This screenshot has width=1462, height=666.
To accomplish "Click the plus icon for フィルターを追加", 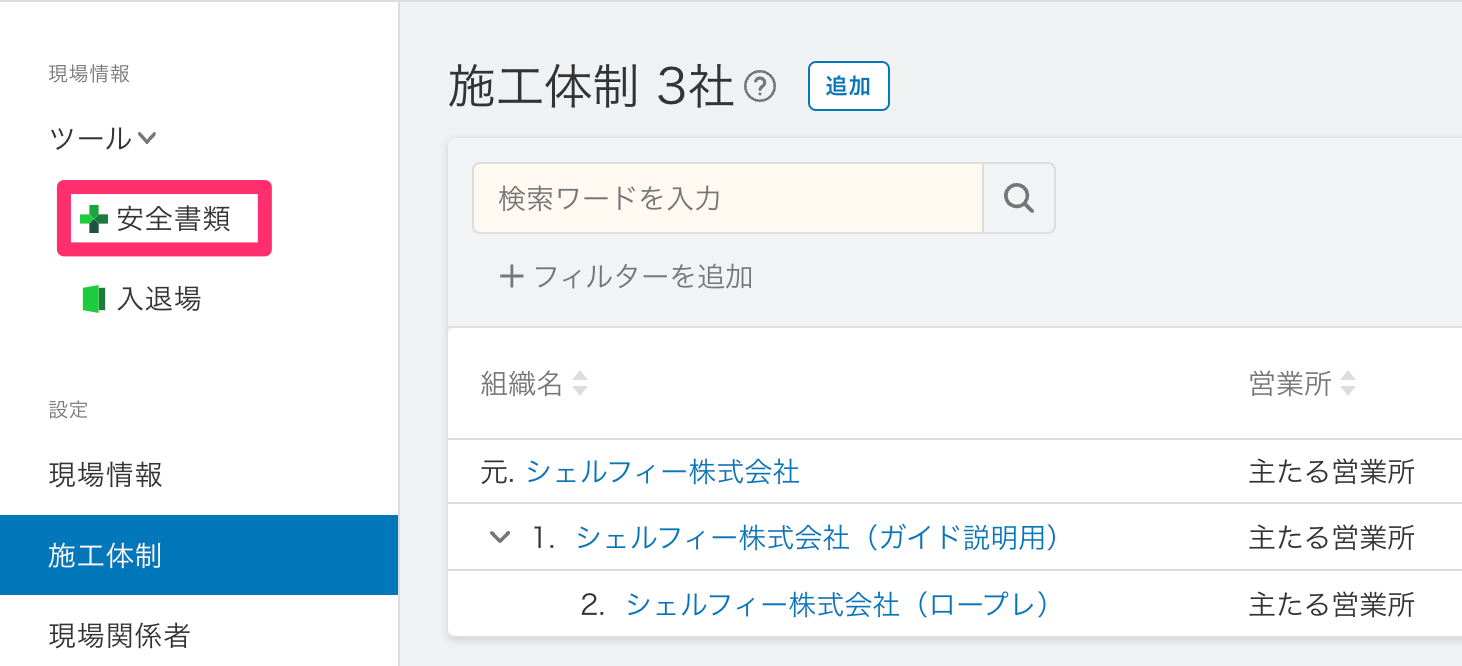I will pos(511,276).
